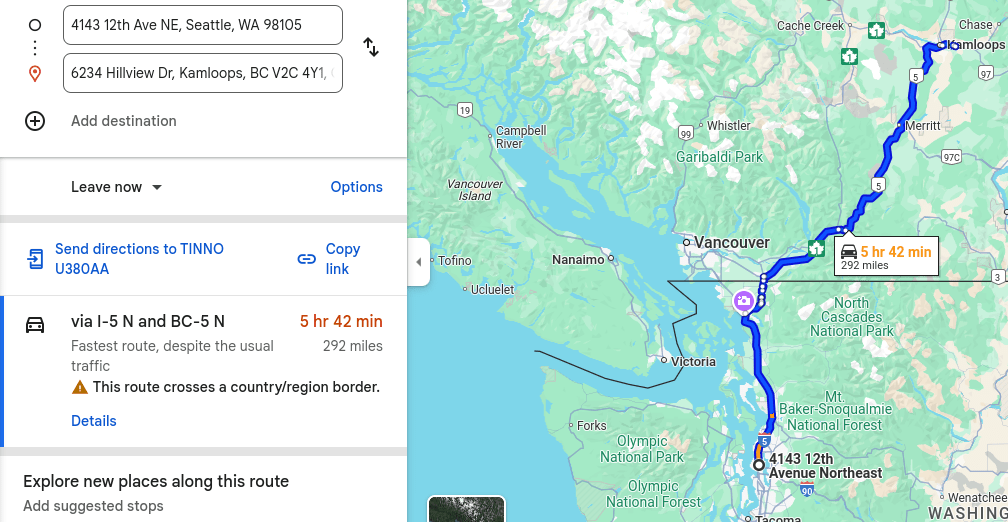Click Add destination text
Image resolution: width=1008 pixels, height=522 pixels.
tap(124, 121)
